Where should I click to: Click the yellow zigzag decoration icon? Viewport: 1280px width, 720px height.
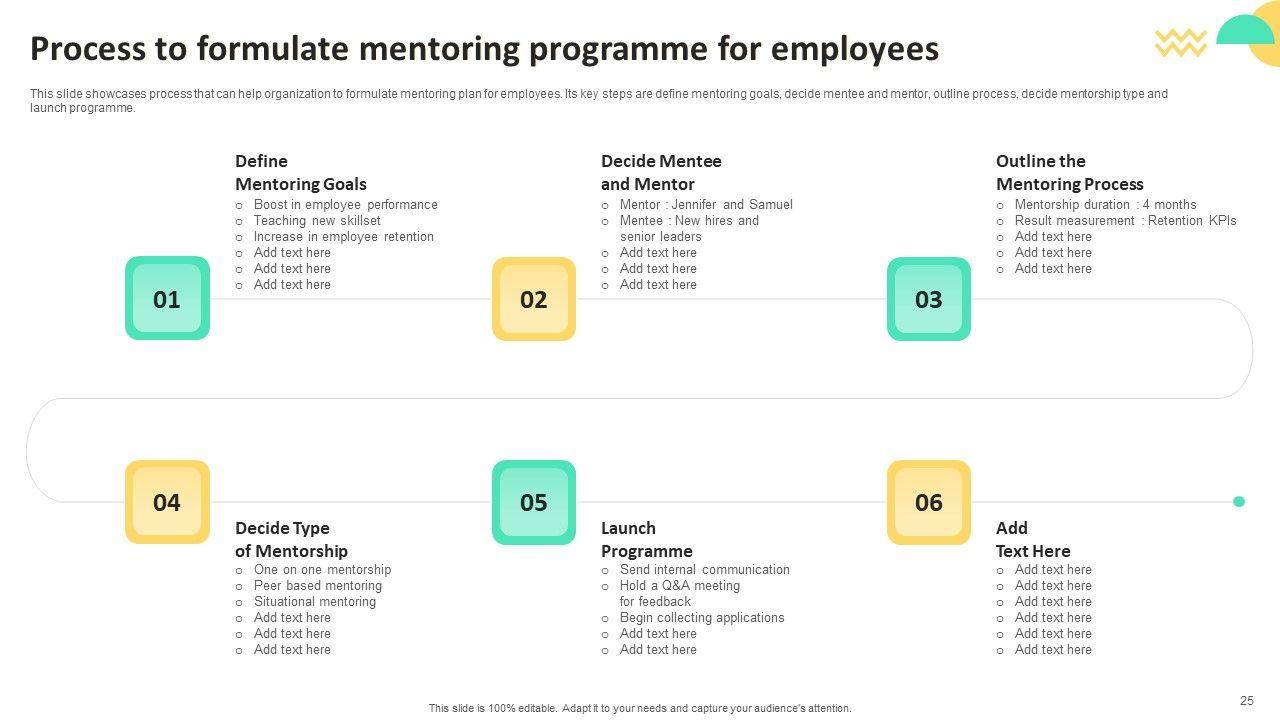point(1181,42)
